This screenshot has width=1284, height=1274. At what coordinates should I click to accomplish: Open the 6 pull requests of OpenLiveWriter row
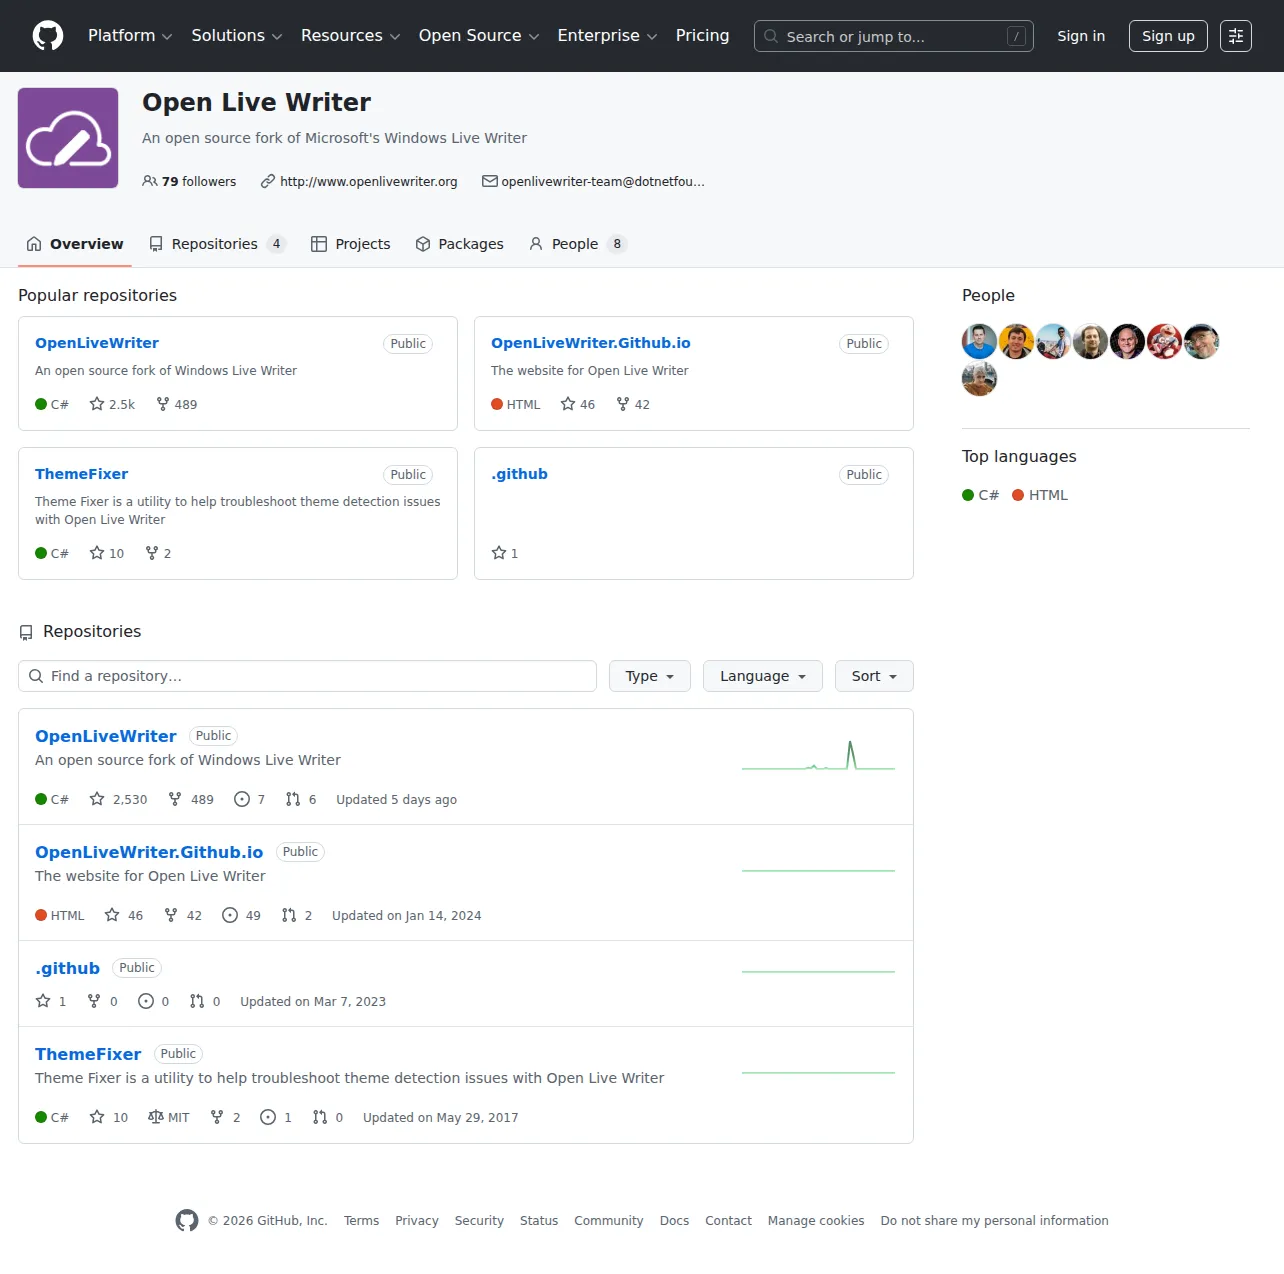point(301,799)
